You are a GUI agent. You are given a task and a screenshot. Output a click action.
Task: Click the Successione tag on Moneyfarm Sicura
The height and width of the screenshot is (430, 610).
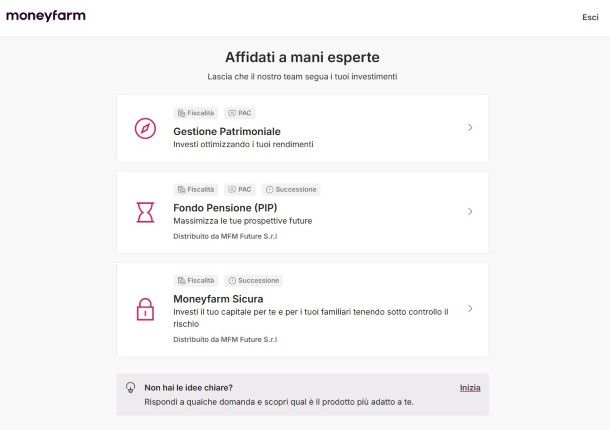click(254, 280)
